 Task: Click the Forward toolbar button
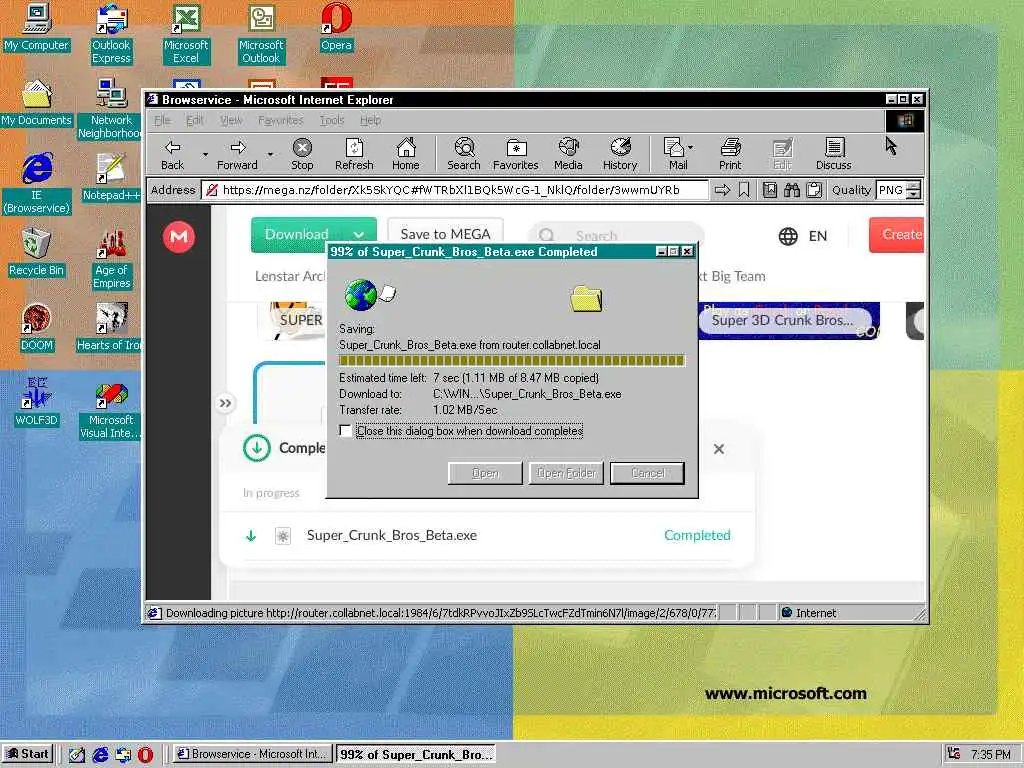coord(237,155)
